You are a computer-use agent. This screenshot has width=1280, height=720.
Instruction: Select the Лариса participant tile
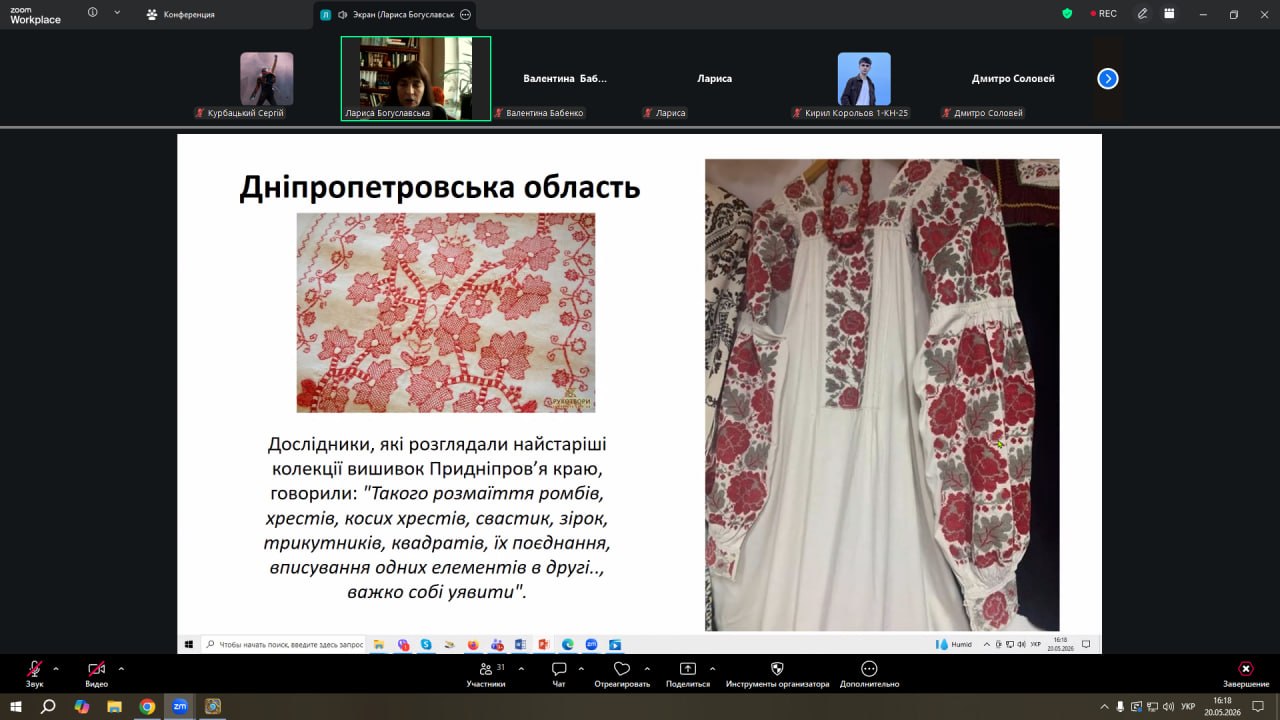(x=714, y=79)
